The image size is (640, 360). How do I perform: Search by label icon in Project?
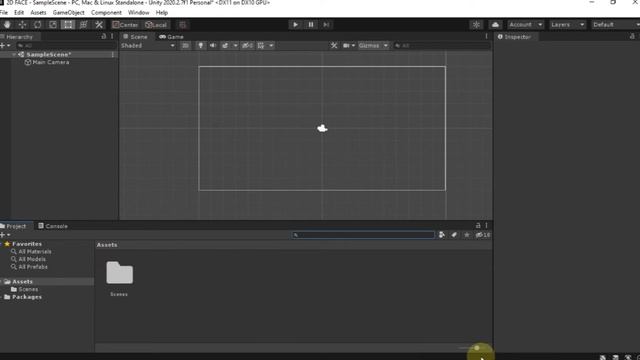coord(454,235)
